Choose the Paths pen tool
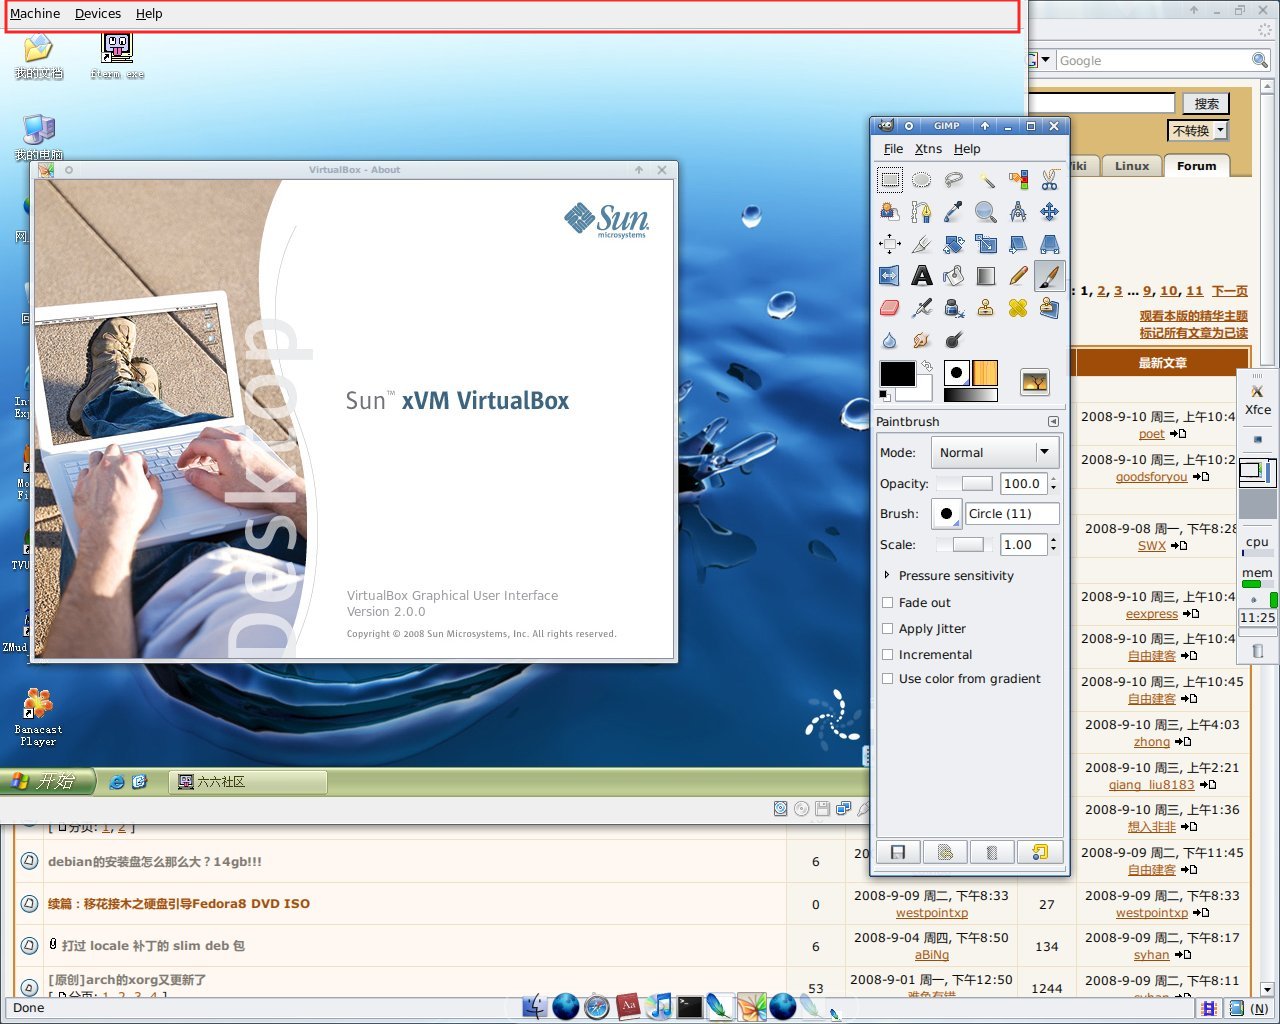Image resolution: width=1280 pixels, height=1024 pixels. 922,212
